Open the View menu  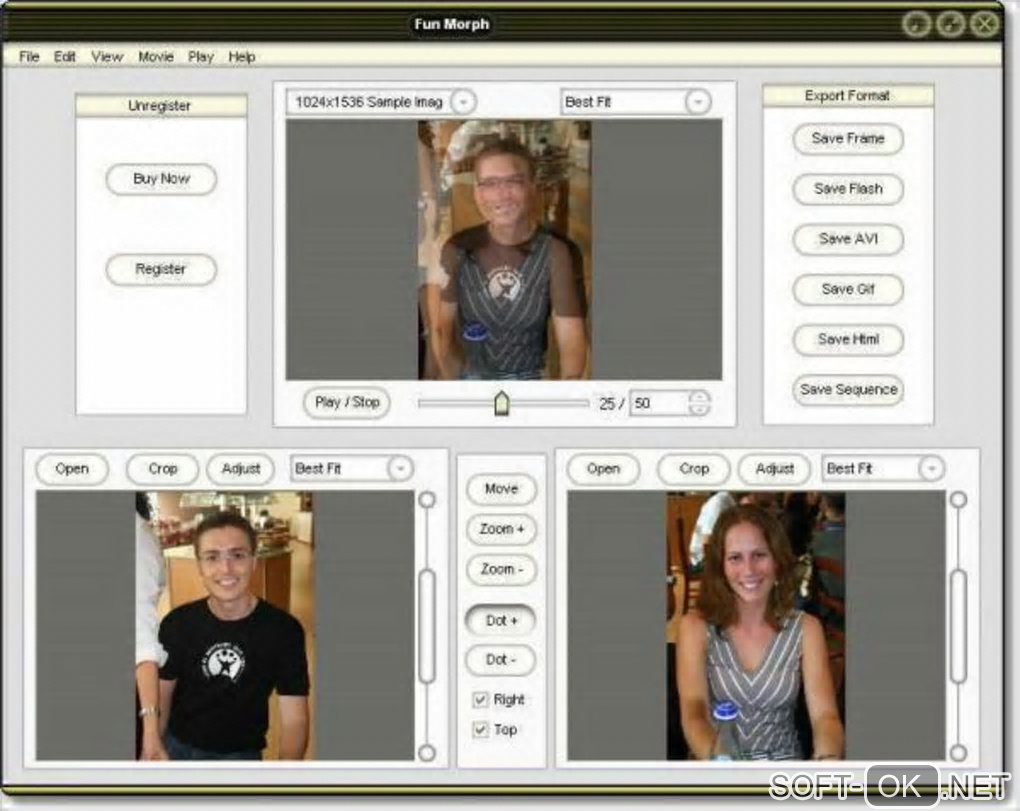point(107,57)
